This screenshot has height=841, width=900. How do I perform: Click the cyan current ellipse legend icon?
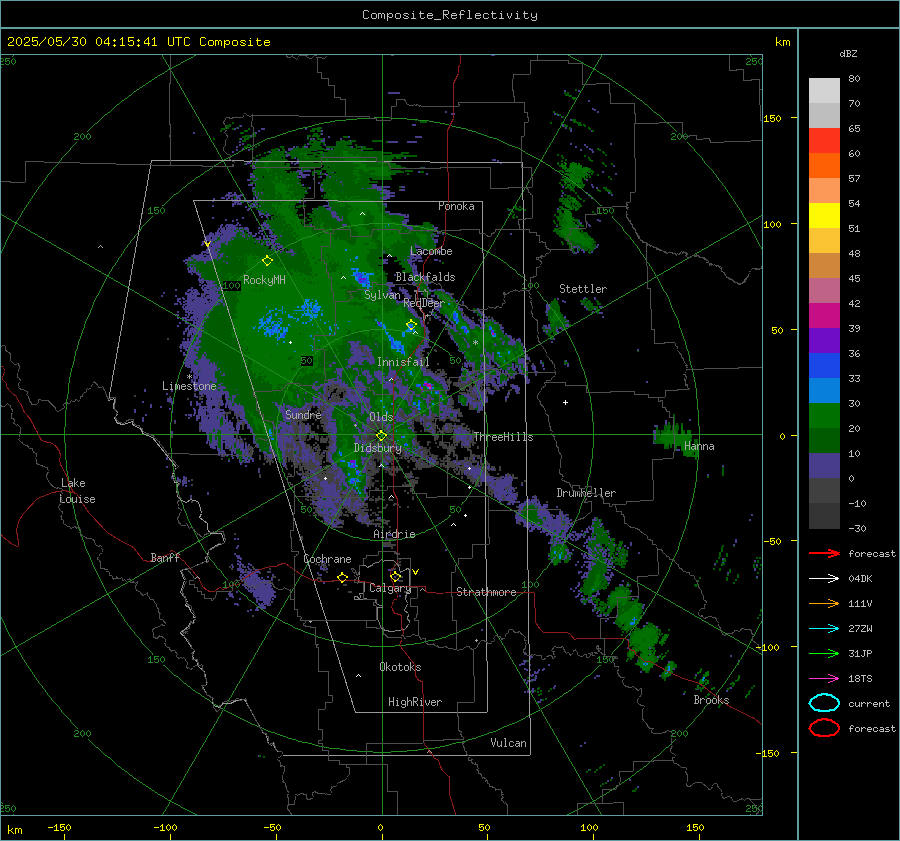click(x=824, y=703)
